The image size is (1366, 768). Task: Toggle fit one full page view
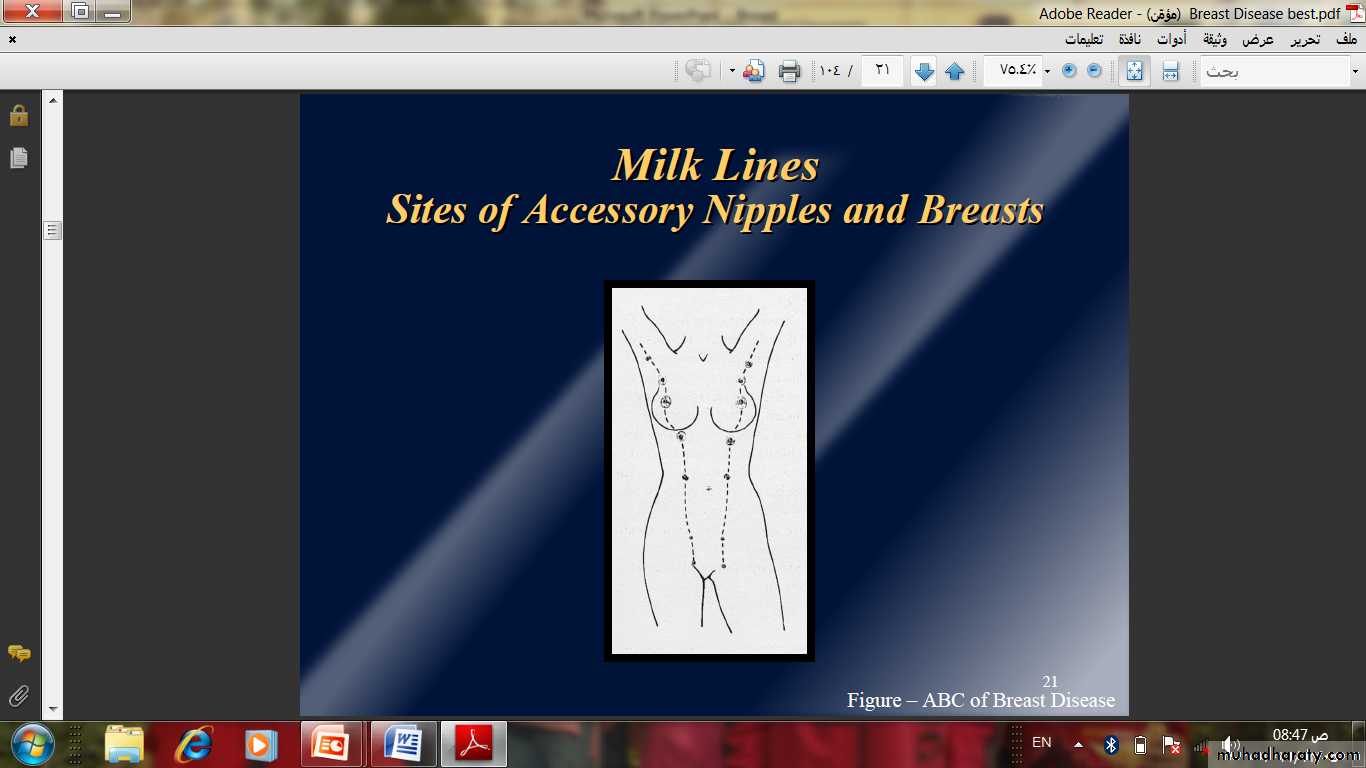[x=1134, y=71]
